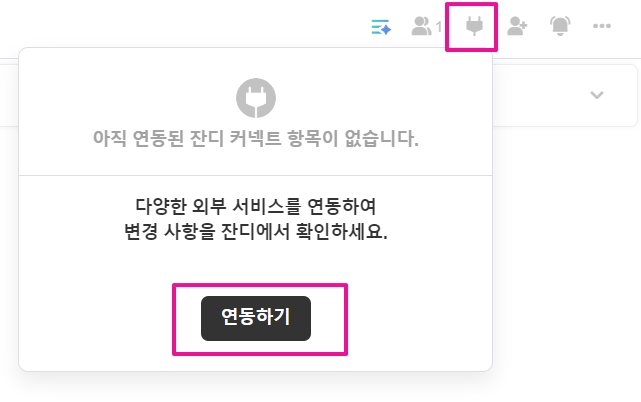The image size is (641, 402).
Task: Open the more options ellipsis menu
Action: (x=602, y=27)
